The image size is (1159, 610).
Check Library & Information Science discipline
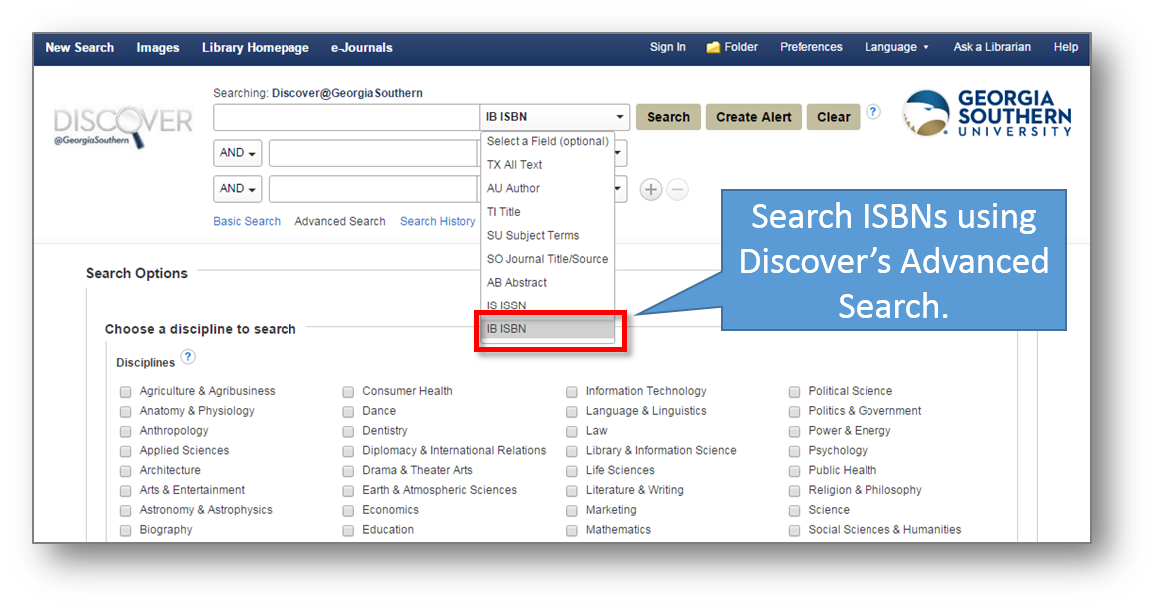(x=572, y=451)
